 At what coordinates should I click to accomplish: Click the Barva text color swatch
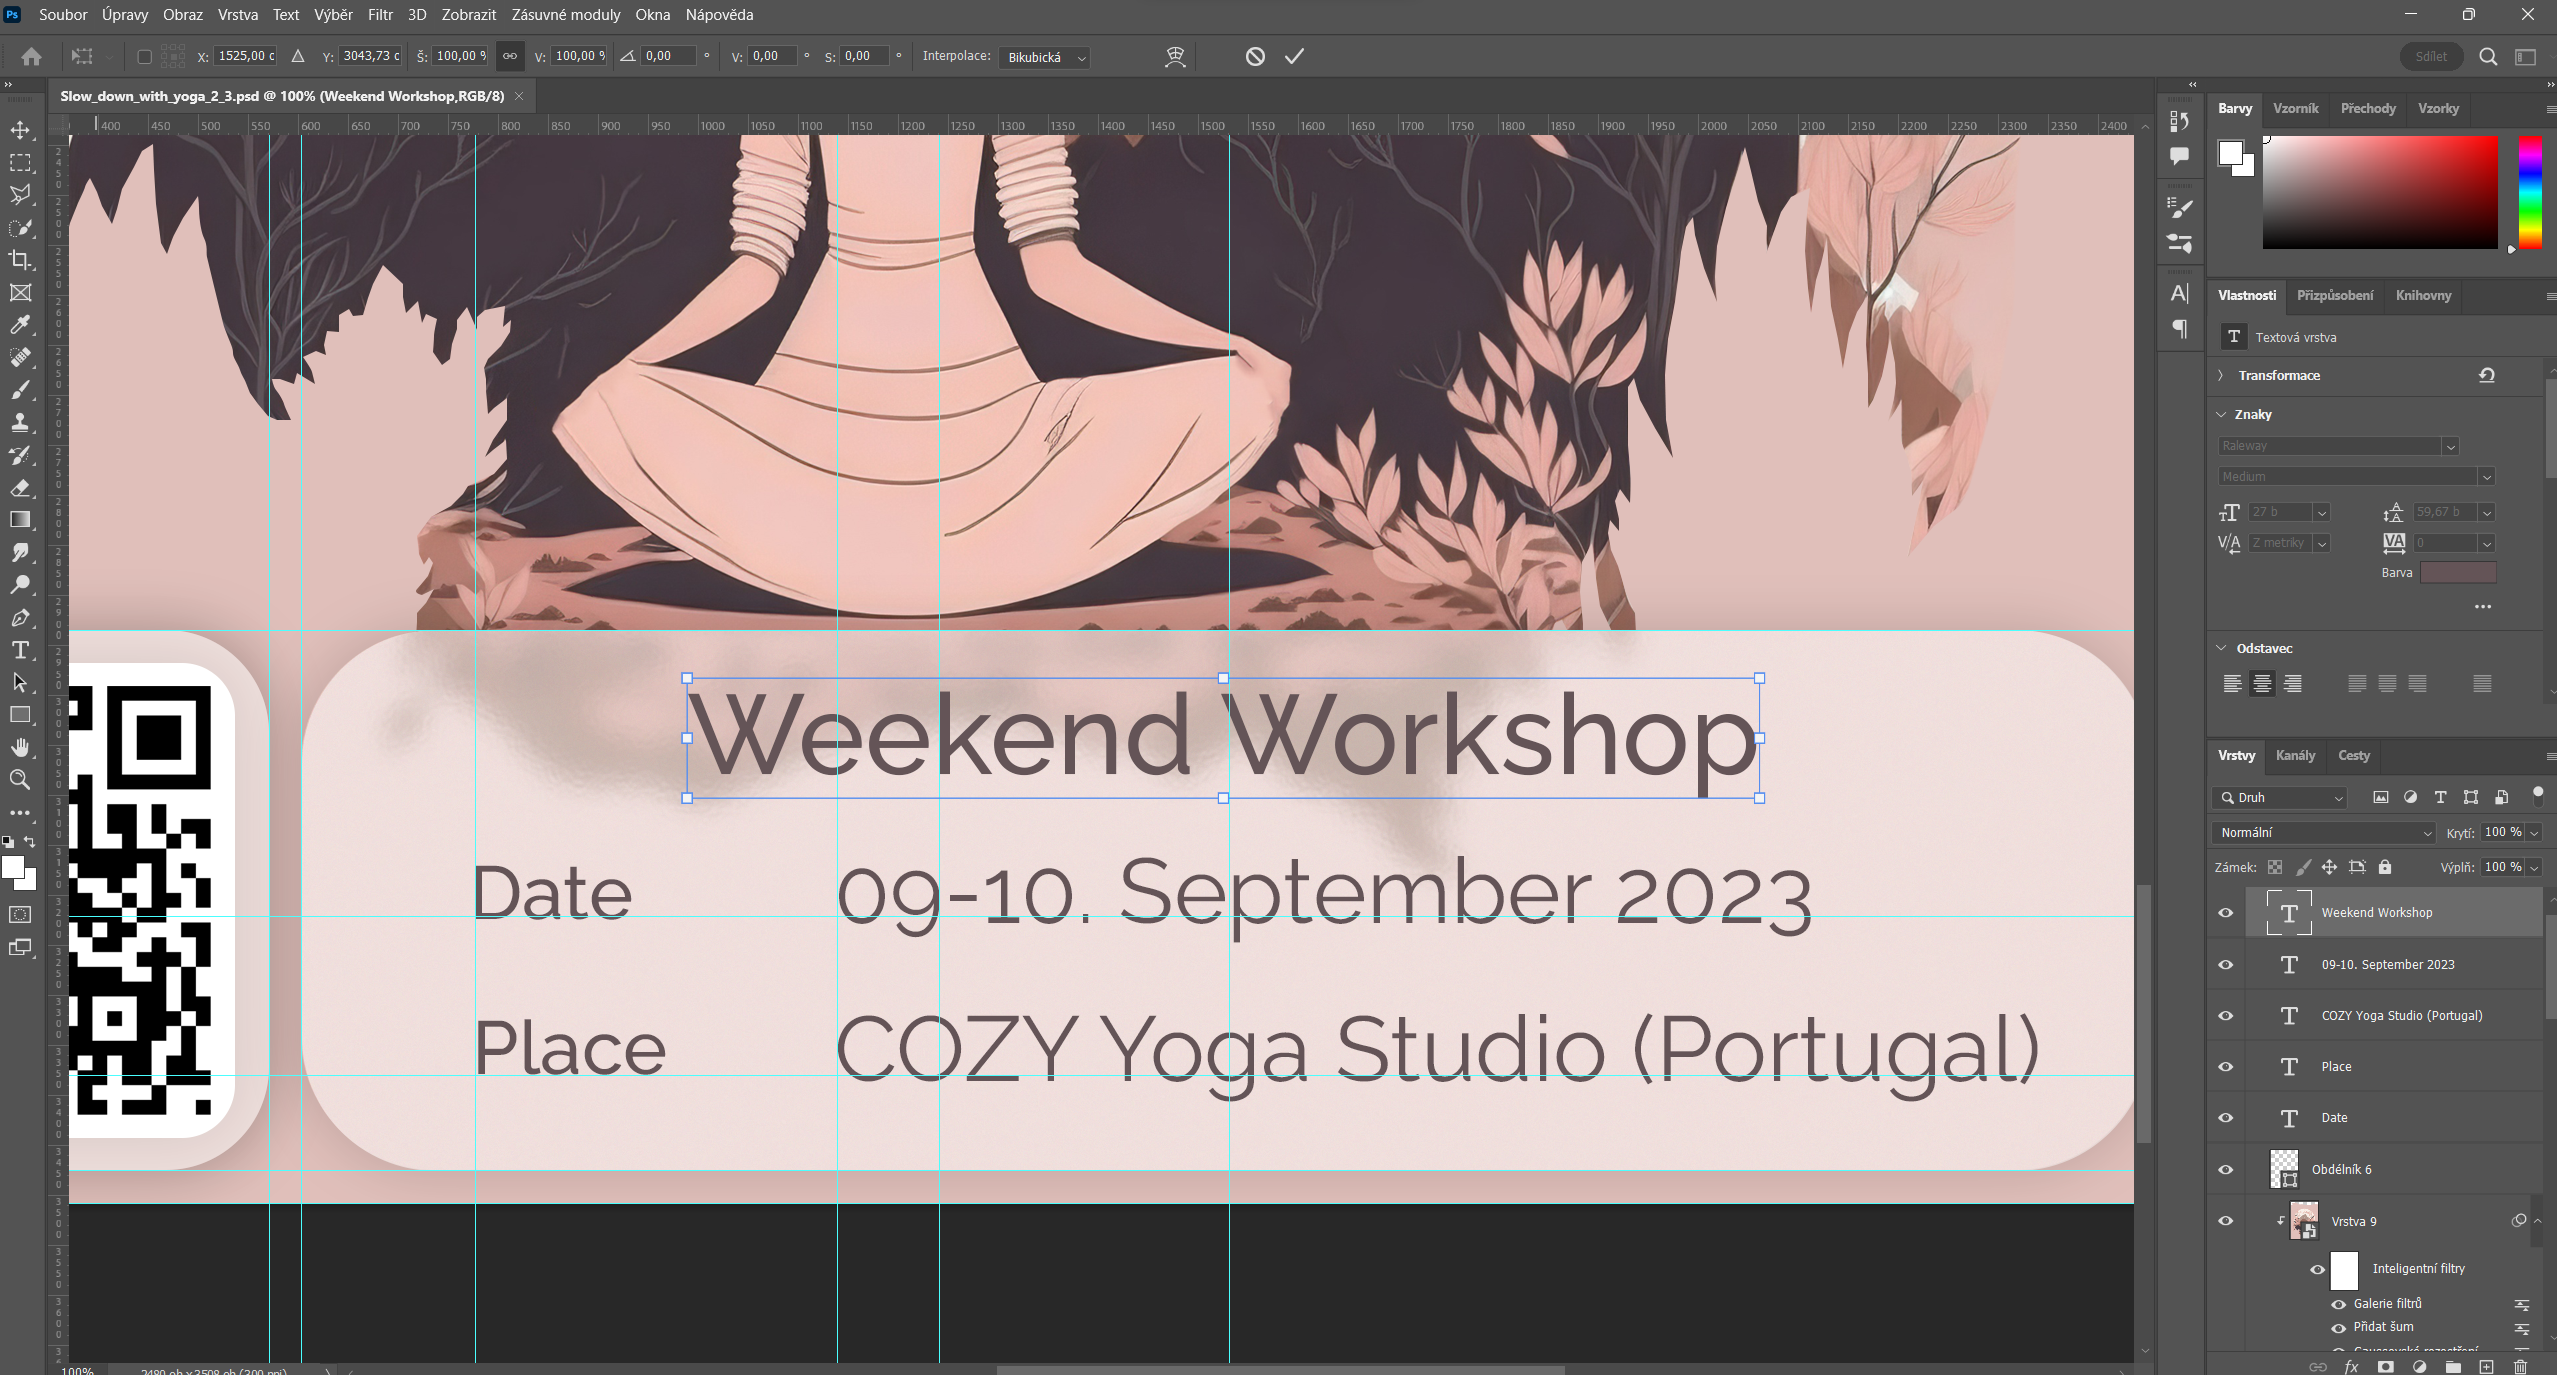(2458, 573)
